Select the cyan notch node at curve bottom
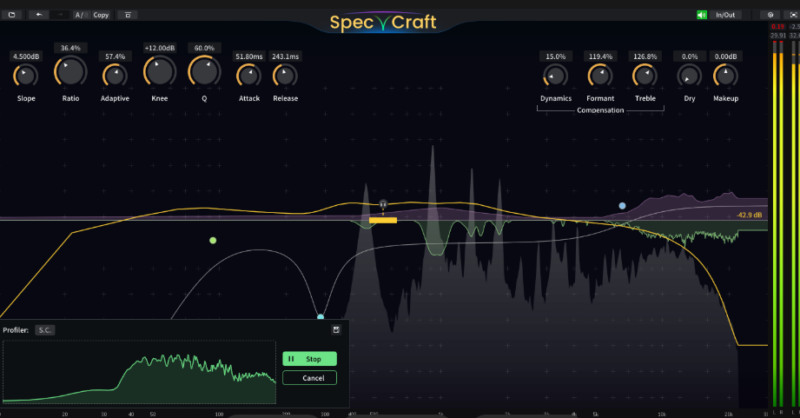 pos(320,317)
